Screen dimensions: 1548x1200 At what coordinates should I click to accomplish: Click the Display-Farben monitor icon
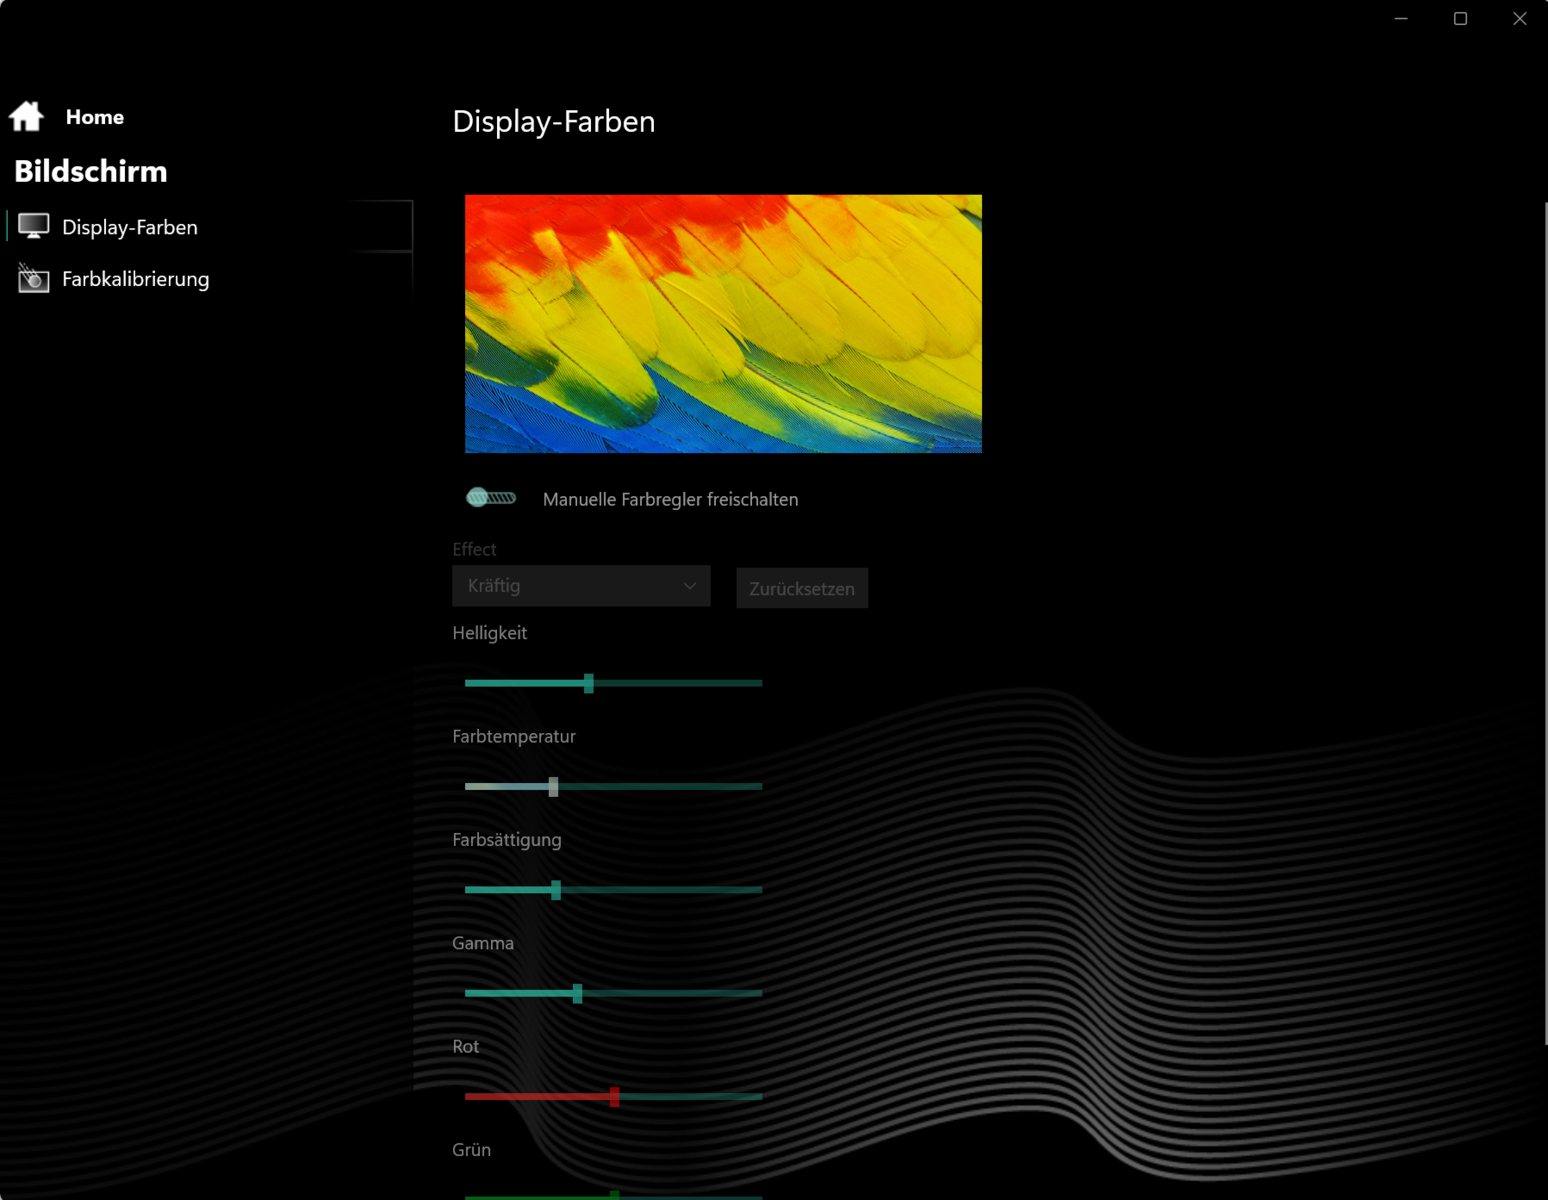pyautogui.click(x=33, y=227)
